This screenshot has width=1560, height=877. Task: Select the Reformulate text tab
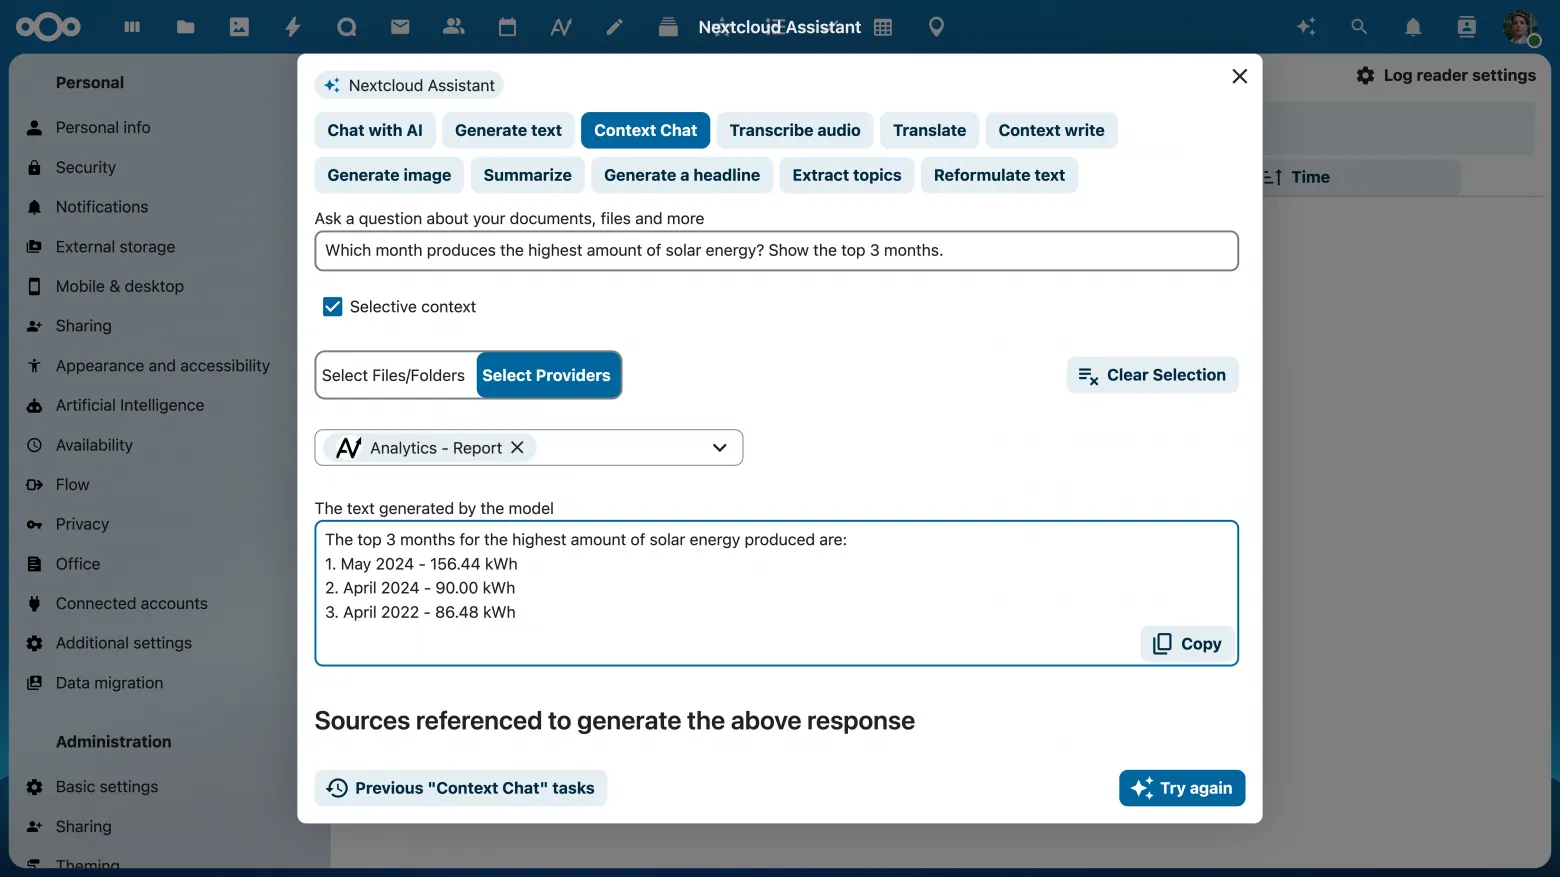pos(1000,175)
